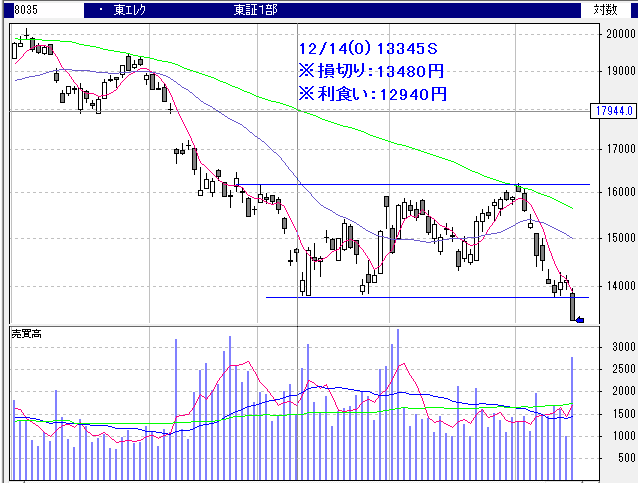Click the blue horizontal resistance line near 16000

click(400, 185)
